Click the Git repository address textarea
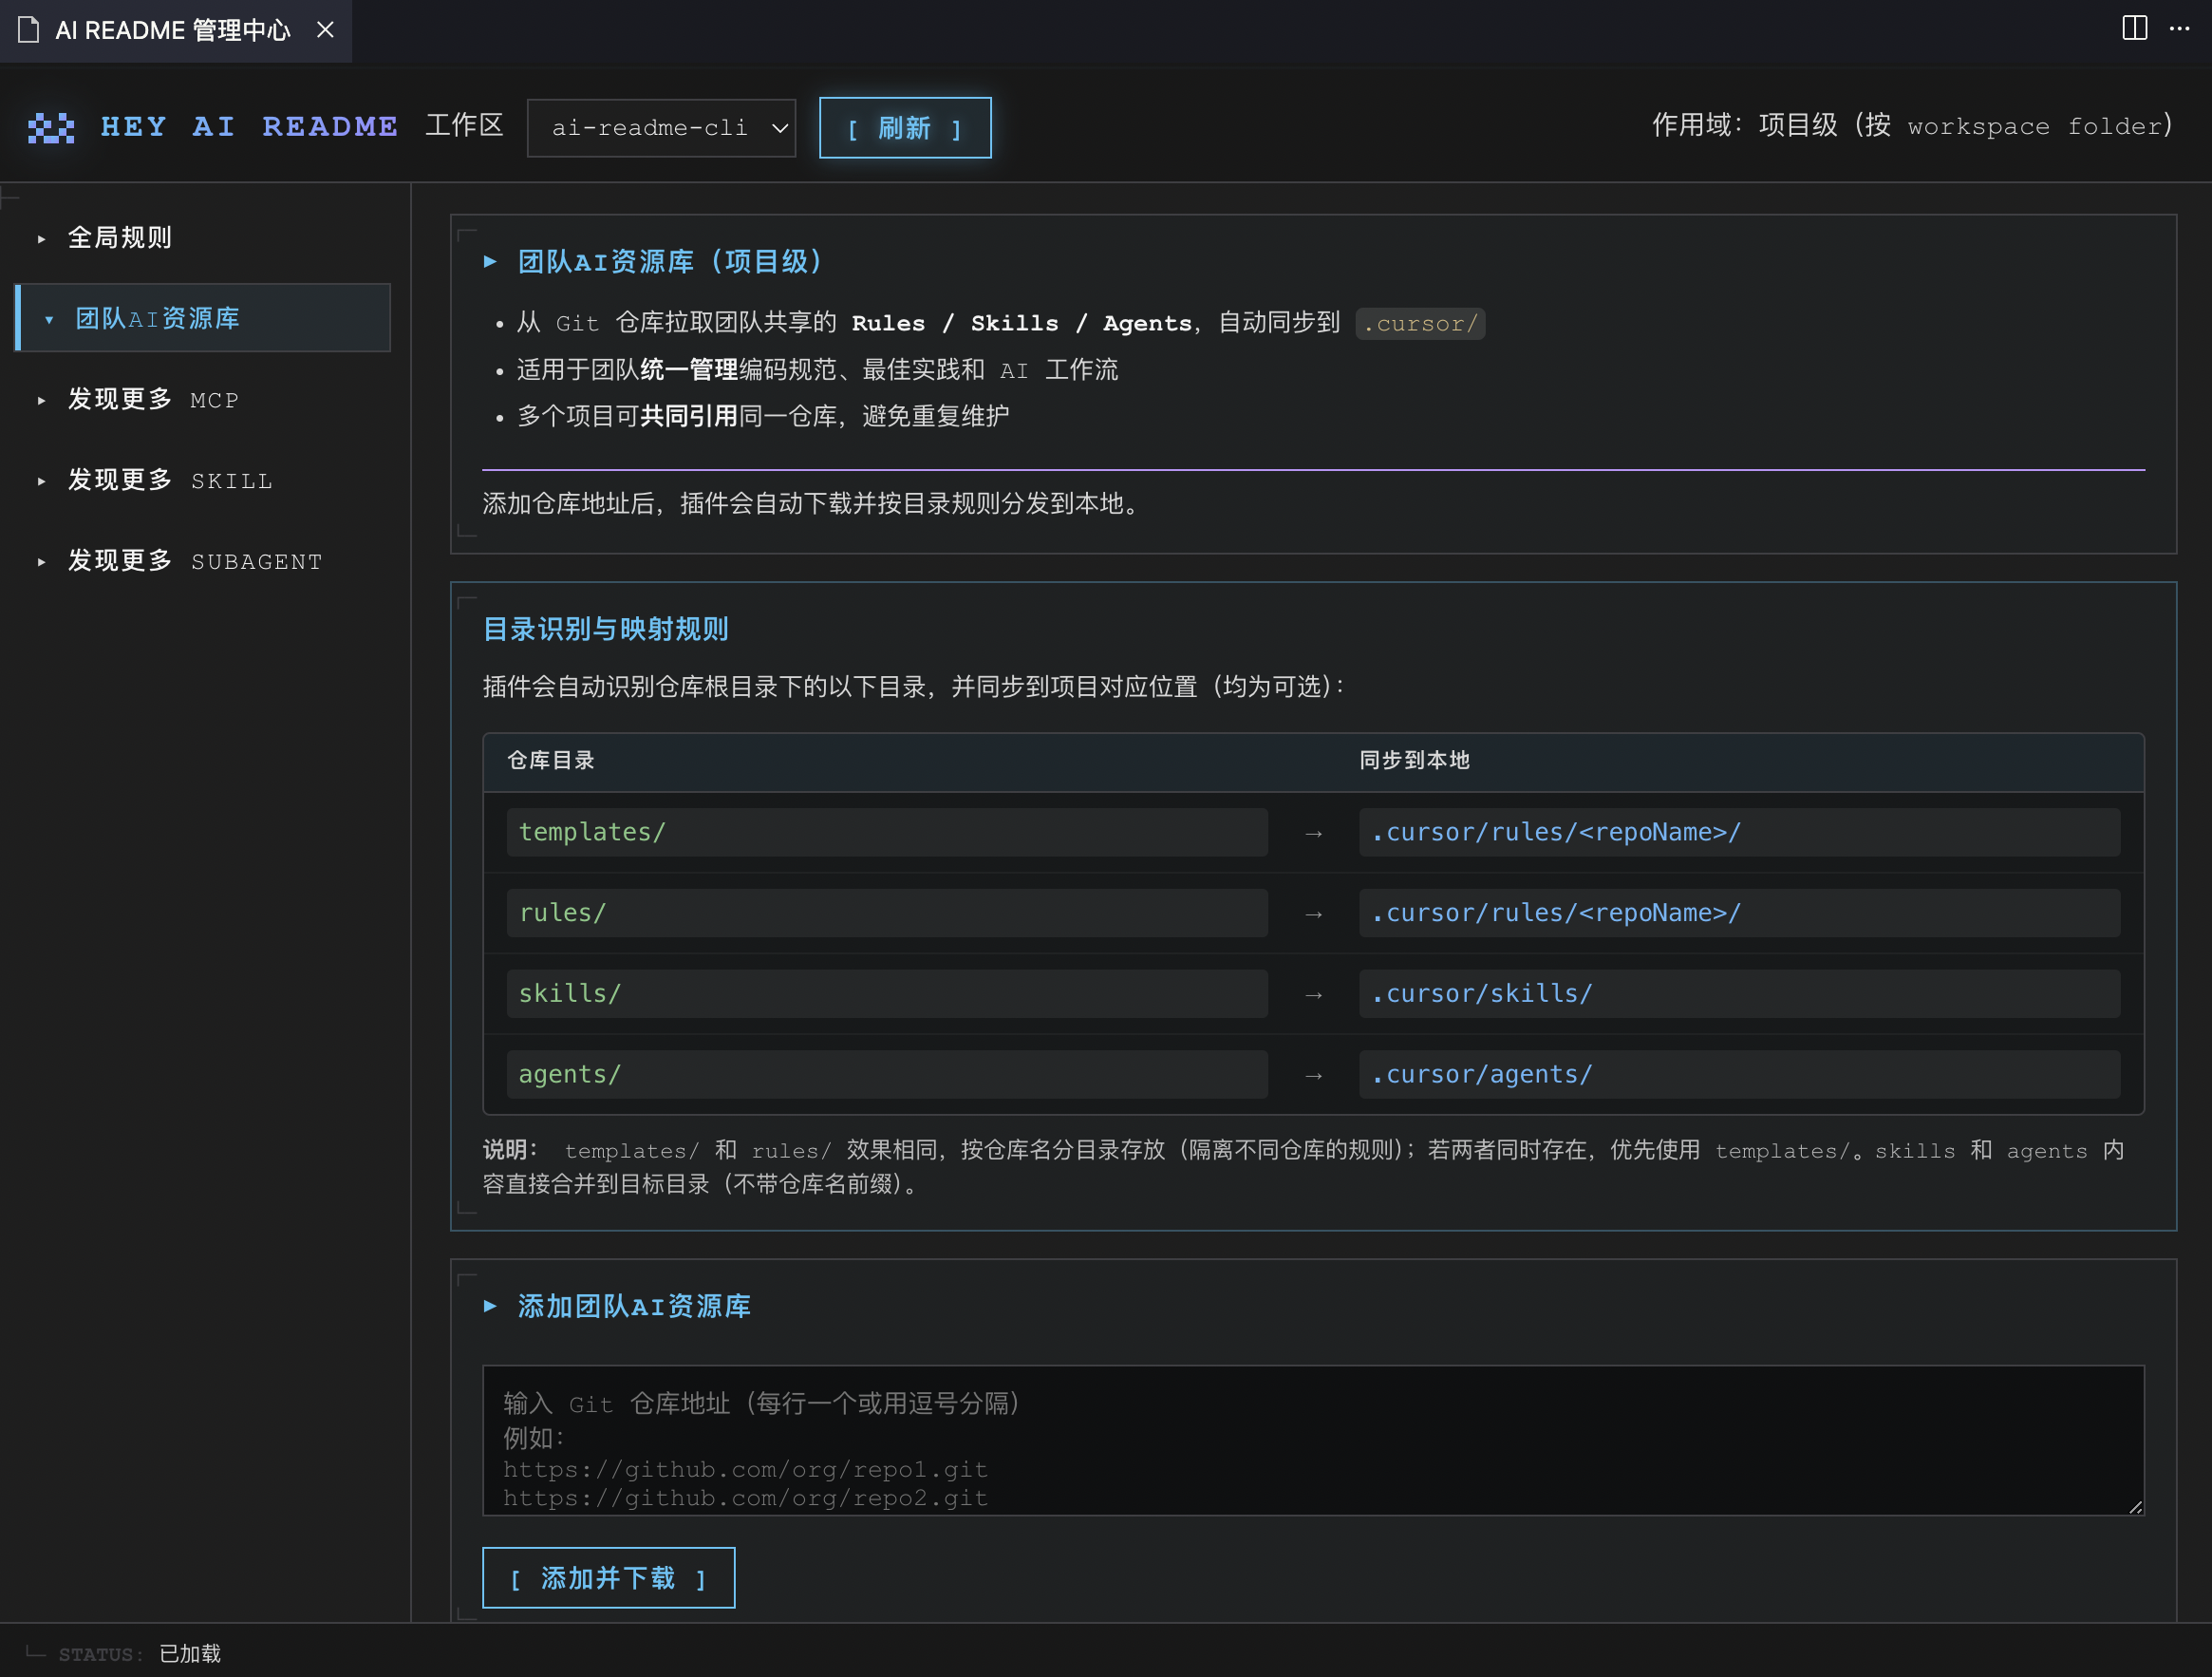The image size is (2212, 1677). click(x=1313, y=1440)
